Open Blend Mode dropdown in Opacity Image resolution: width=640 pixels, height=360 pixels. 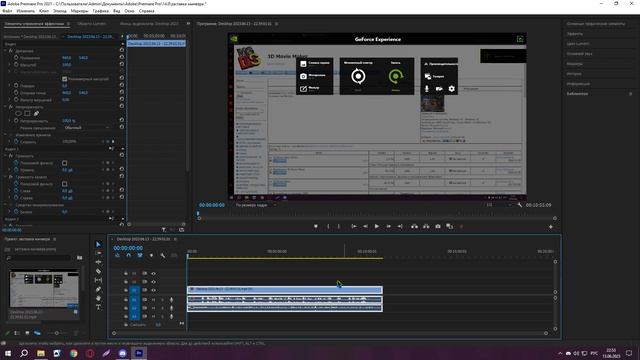(x=87, y=128)
